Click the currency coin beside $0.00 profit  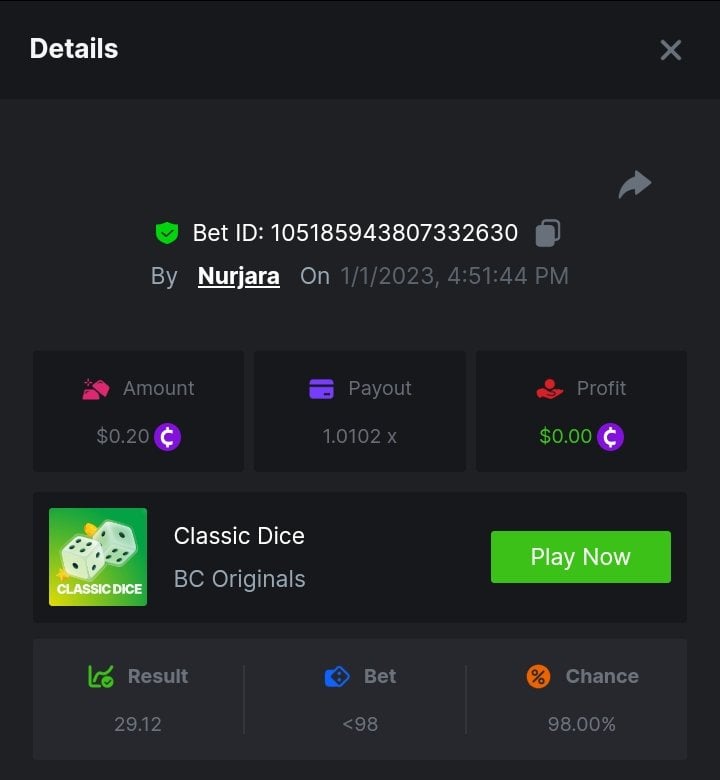tap(610, 437)
